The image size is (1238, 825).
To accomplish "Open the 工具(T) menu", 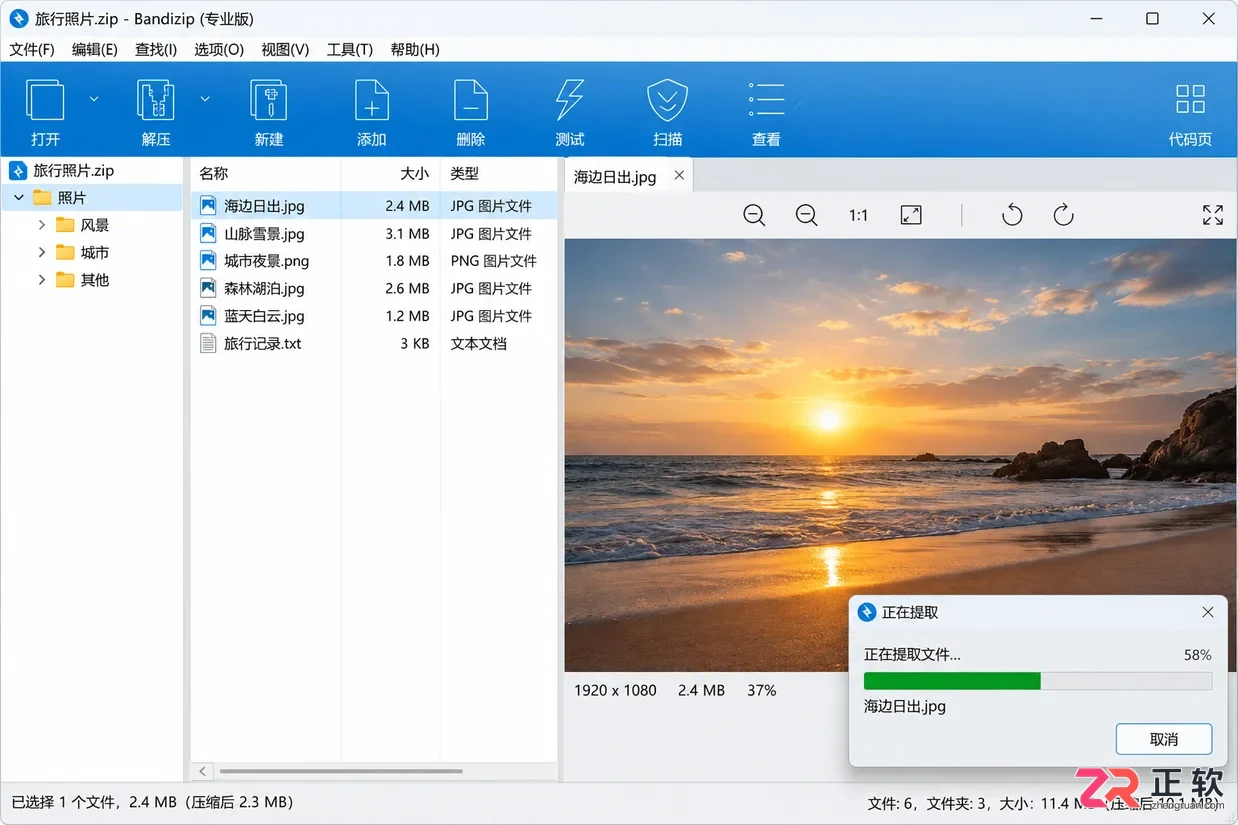I will 350,49.
